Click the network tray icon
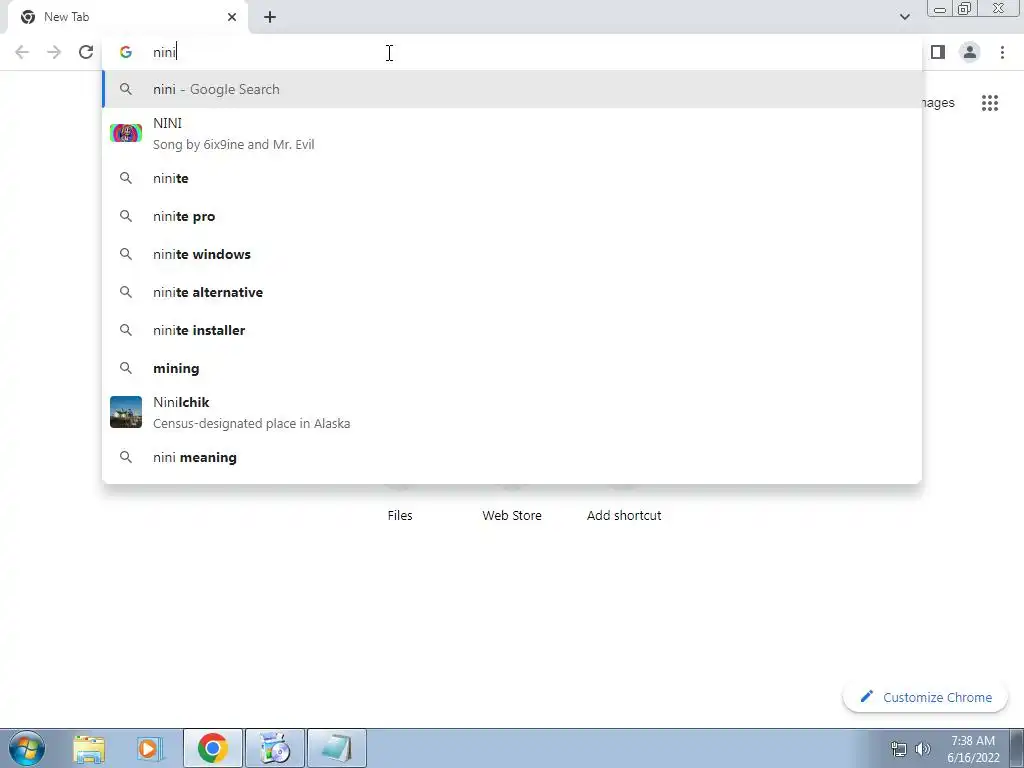This screenshot has width=1024, height=768. [899, 749]
